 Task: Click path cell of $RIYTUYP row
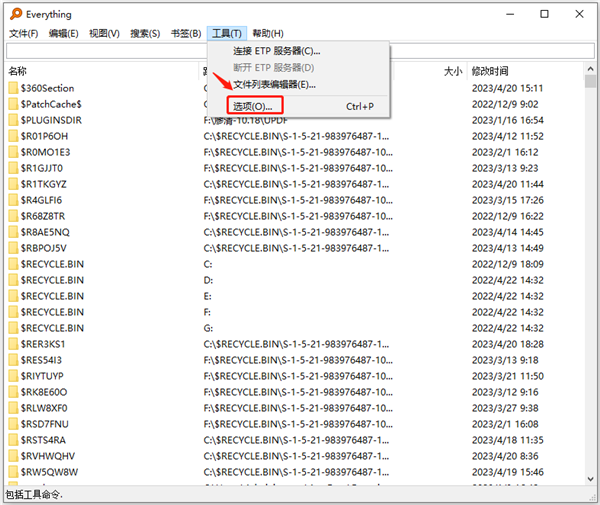[298, 376]
